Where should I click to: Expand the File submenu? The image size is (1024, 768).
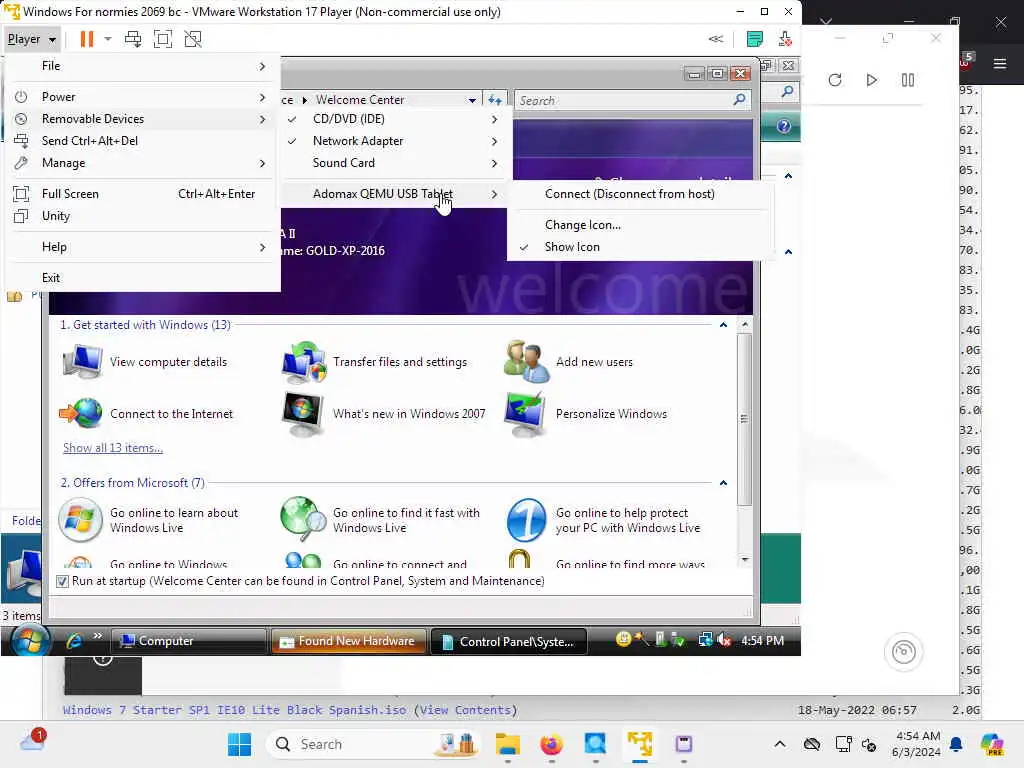(144, 66)
